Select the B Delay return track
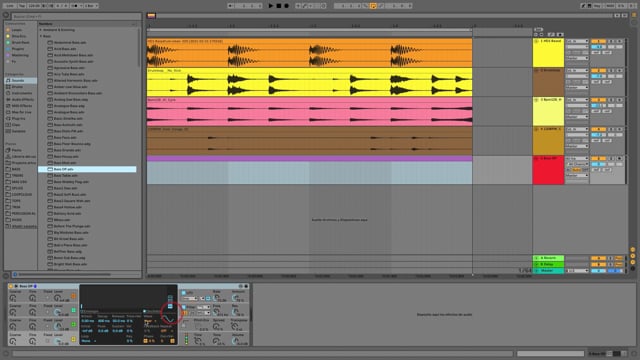The height and width of the screenshot is (360, 640). tap(549, 264)
